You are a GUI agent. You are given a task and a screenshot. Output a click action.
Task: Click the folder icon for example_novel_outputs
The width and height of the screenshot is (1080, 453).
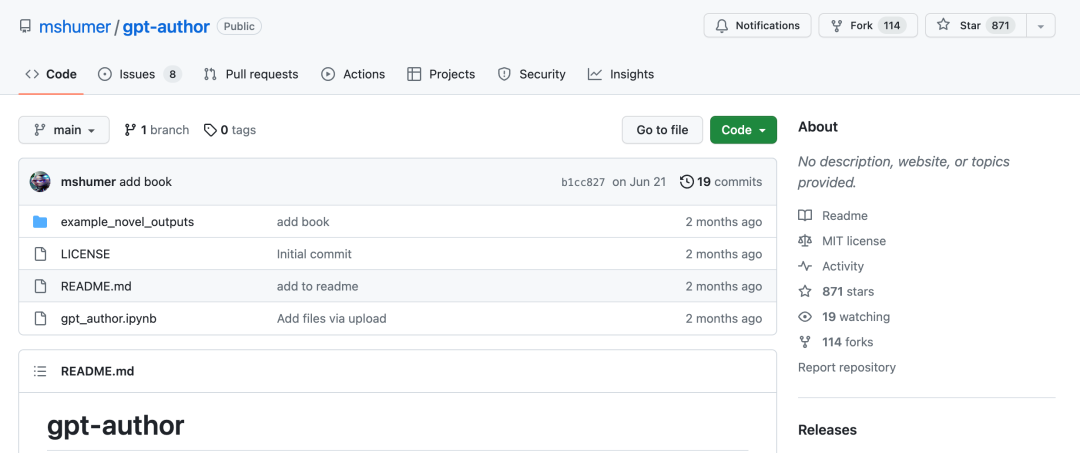click(x=40, y=222)
